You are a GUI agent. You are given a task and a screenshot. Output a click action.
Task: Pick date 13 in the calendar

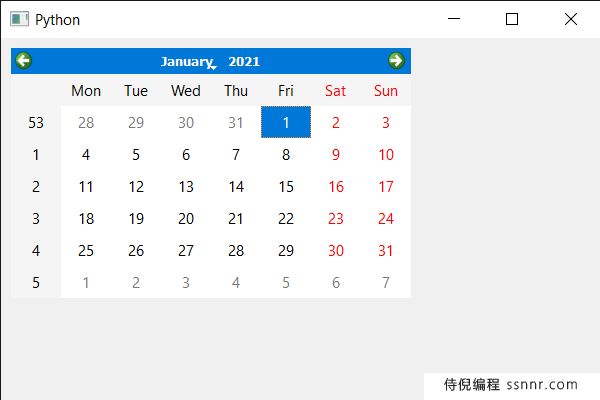[x=186, y=186]
